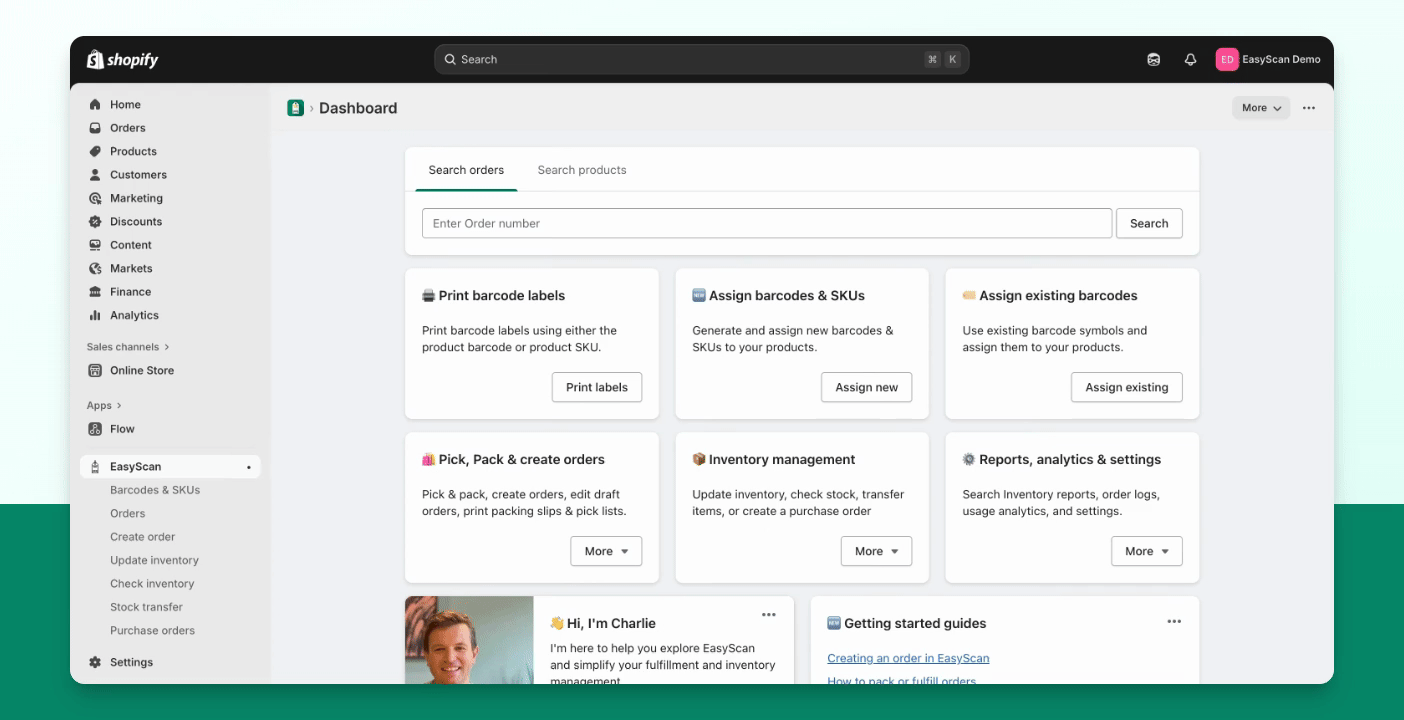This screenshot has width=1404, height=720.
Task: Click the Flow app icon
Action: (95, 429)
